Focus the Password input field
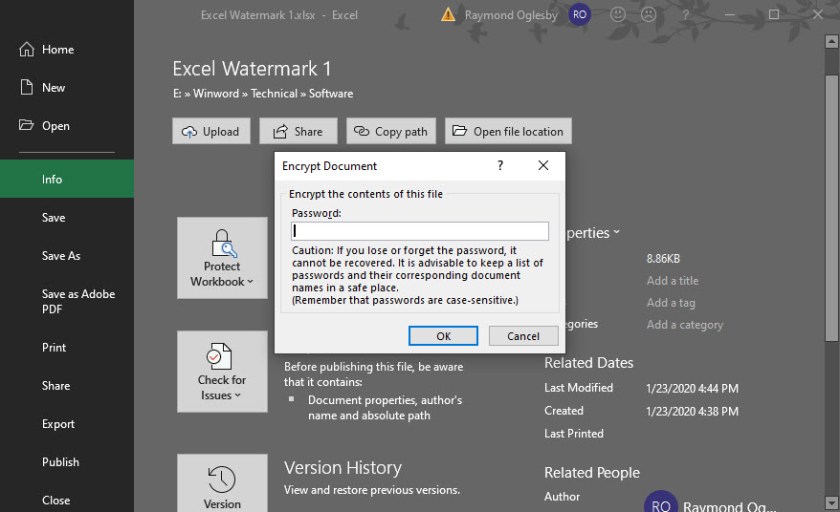 pos(419,231)
